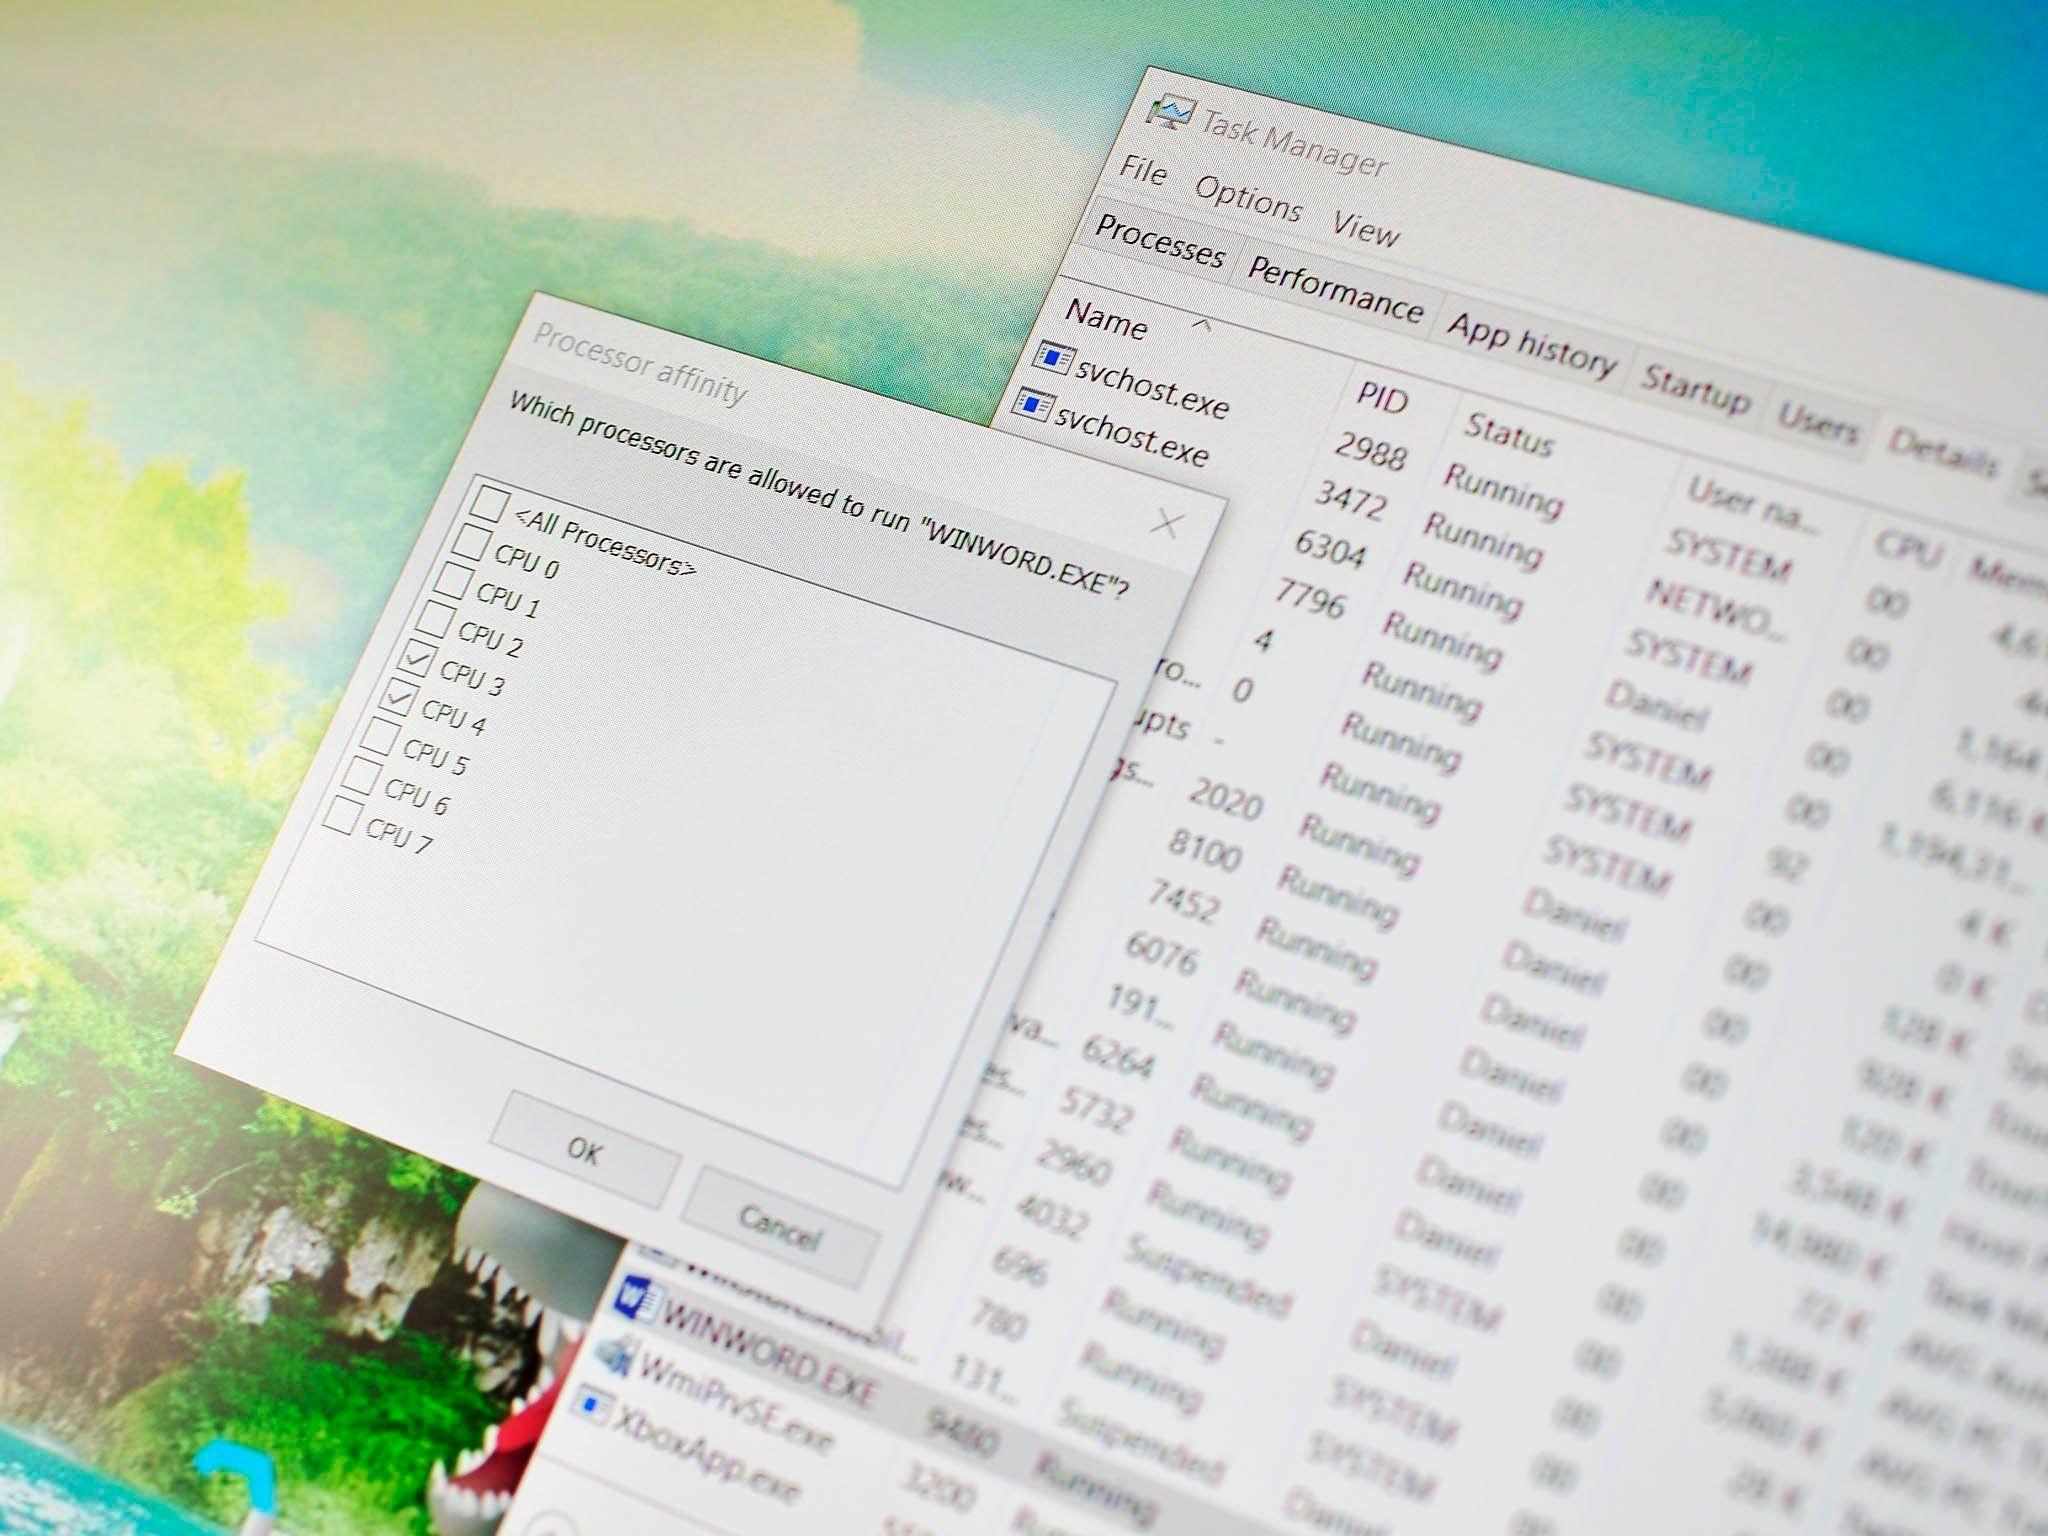The width and height of the screenshot is (2048, 1536).
Task: Tick the CPU 7 checkbox
Action: 342,815
